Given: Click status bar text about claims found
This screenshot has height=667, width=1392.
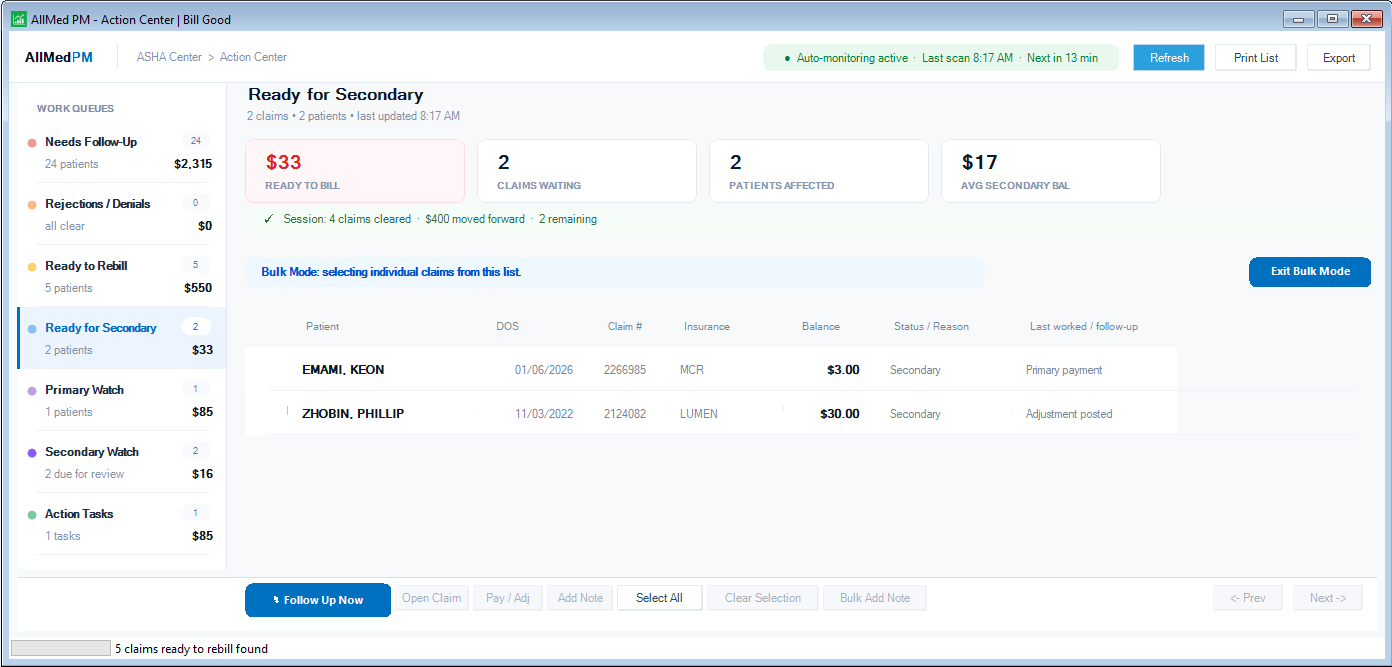Looking at the screenshot, I should [x=191, y=649].
